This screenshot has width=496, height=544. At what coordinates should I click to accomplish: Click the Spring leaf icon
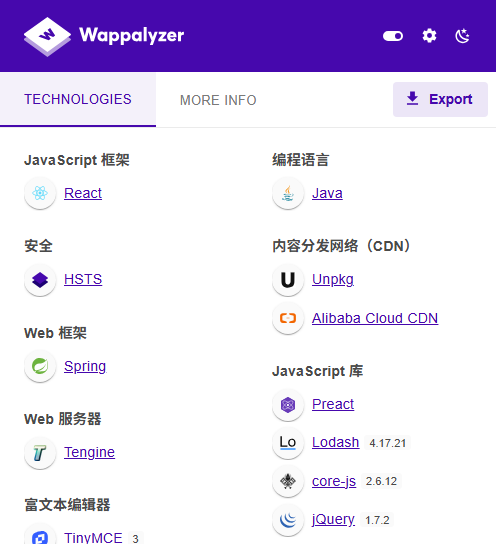click(40, 366)
